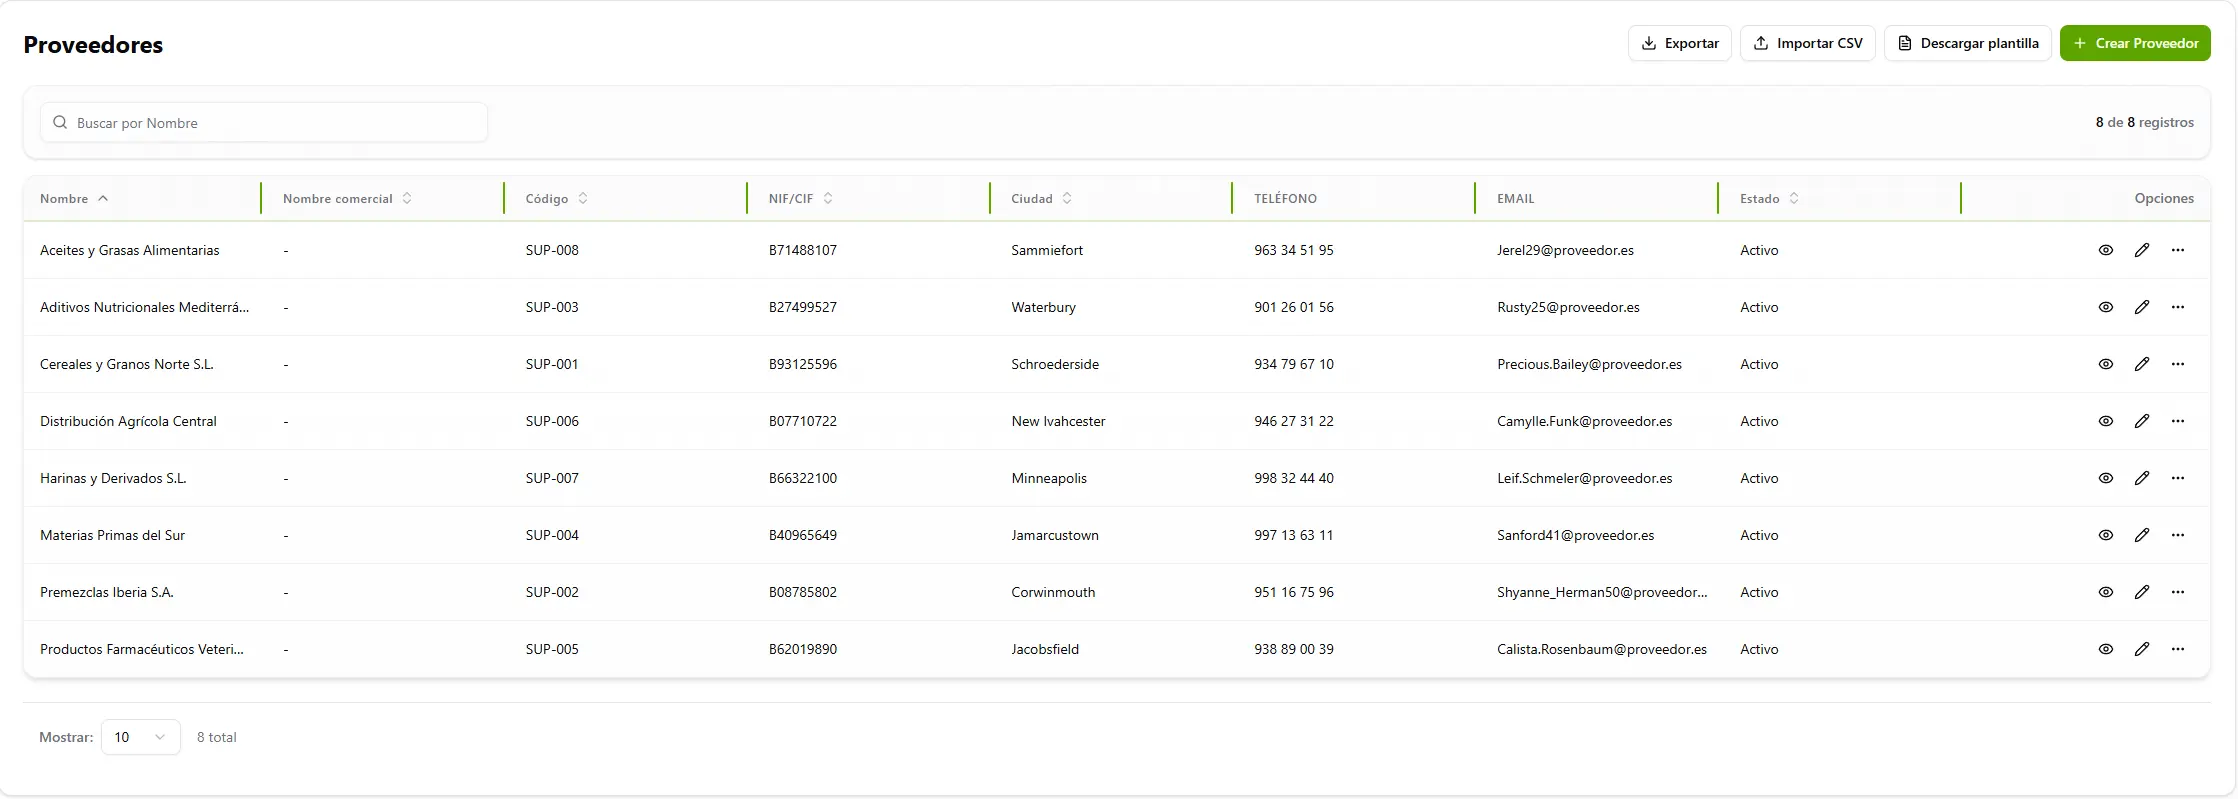
Task: Open more options for supplier SUP-005
Action: click(x=2177, y=649)
